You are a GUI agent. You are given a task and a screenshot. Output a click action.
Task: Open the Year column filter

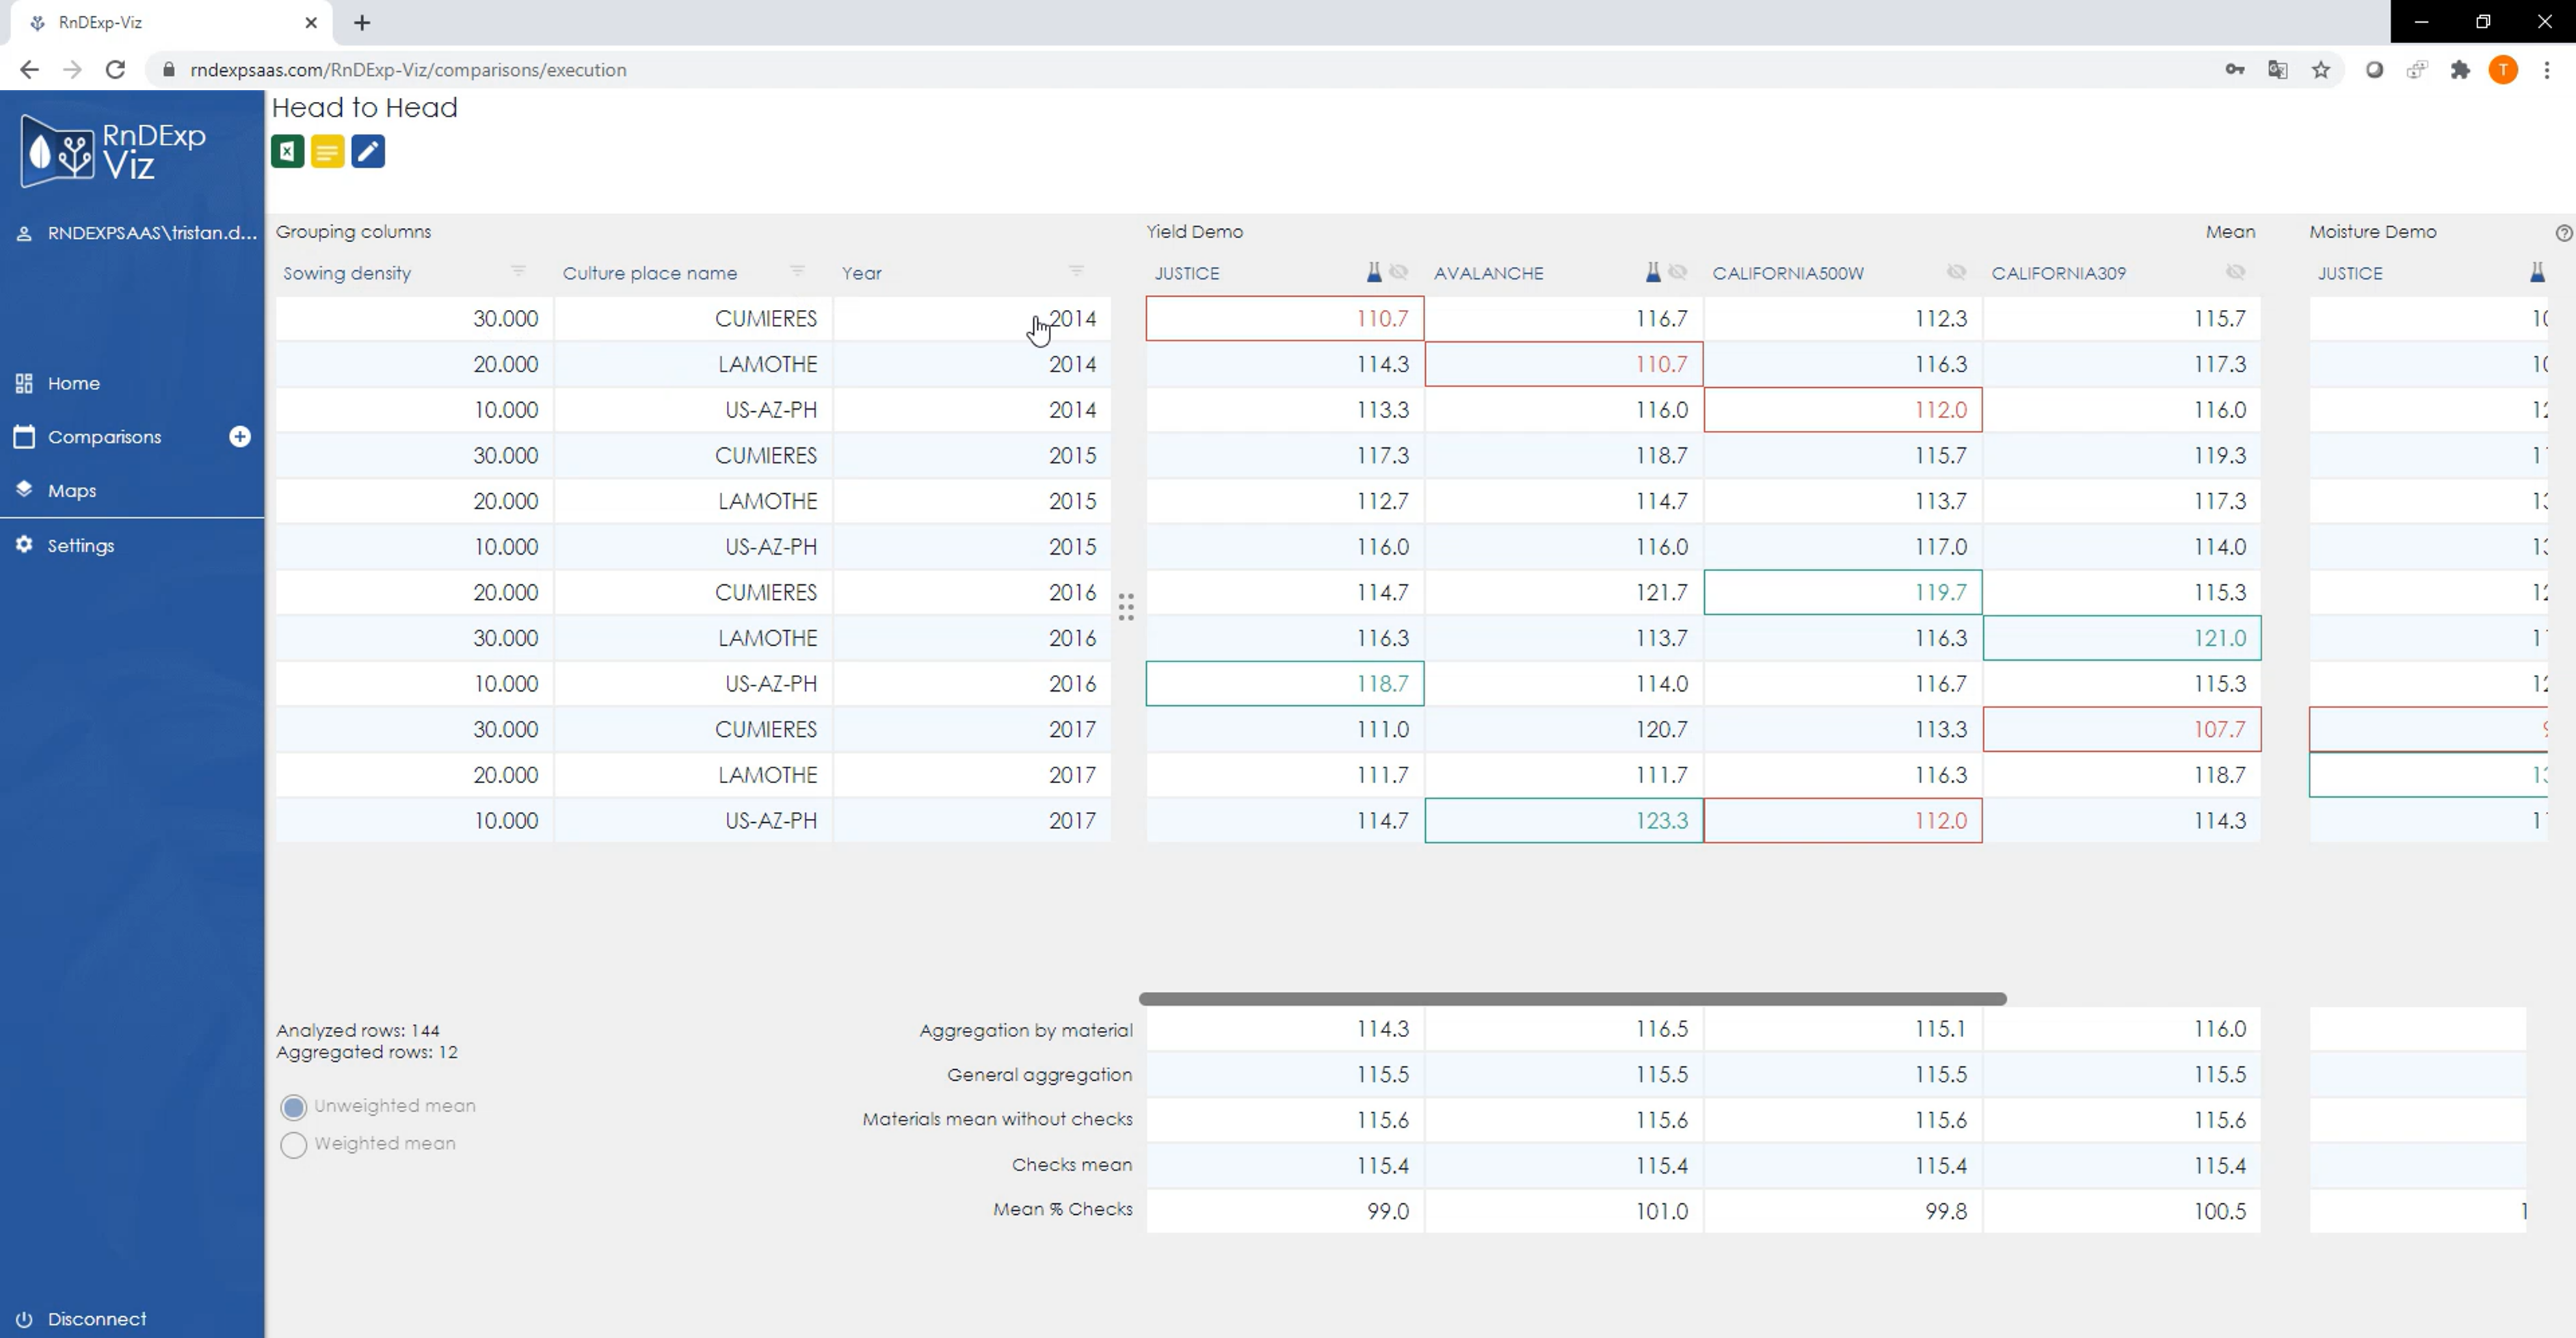1076,271
